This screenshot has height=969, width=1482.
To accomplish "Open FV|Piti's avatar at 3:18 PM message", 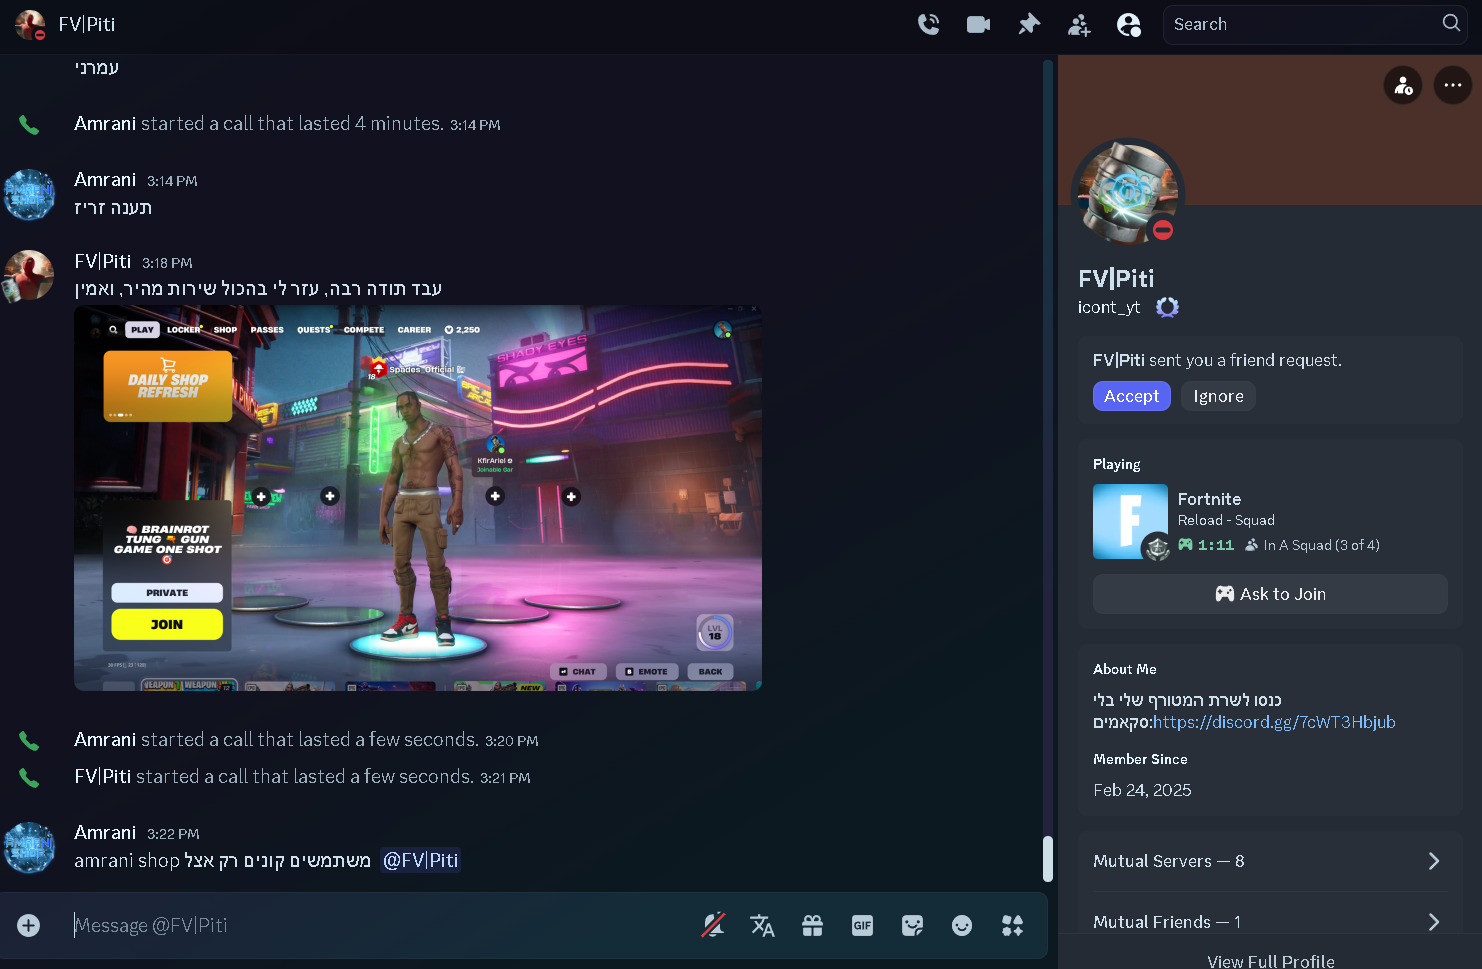I will pos(29,275).
